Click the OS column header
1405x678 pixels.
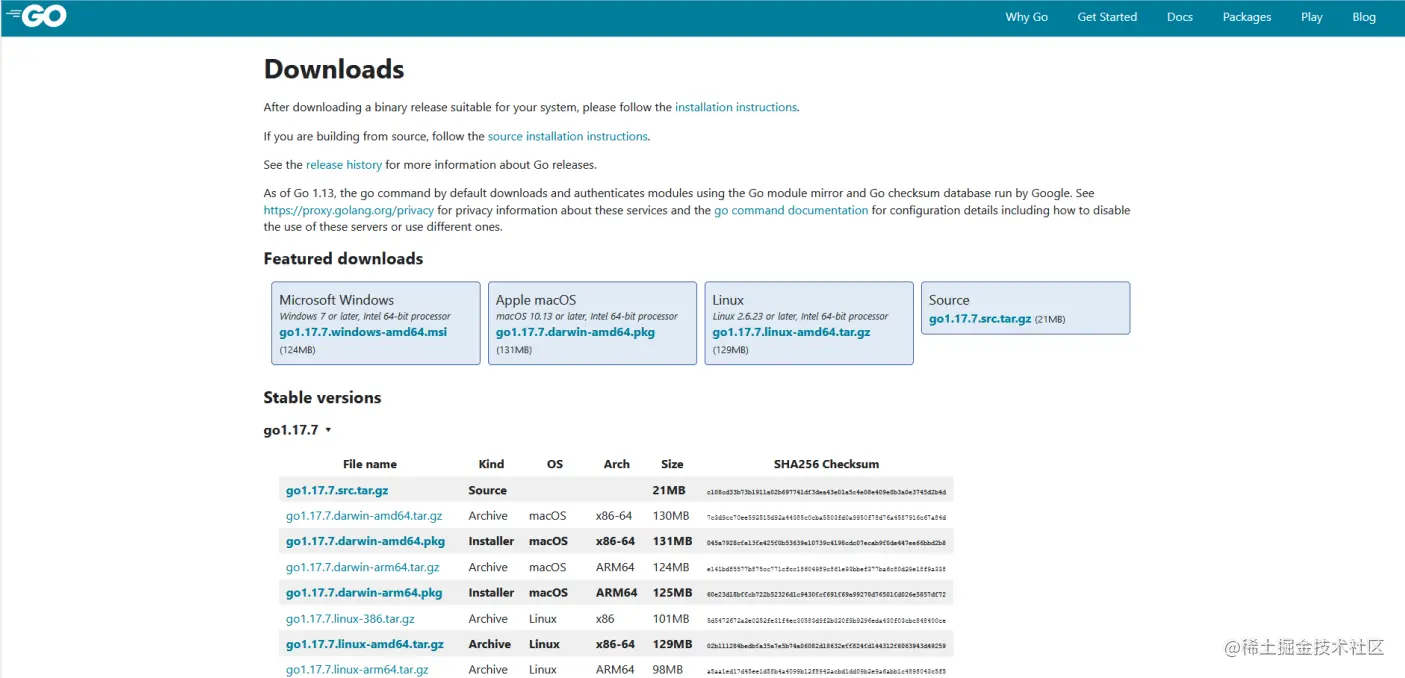coord(555,464)
